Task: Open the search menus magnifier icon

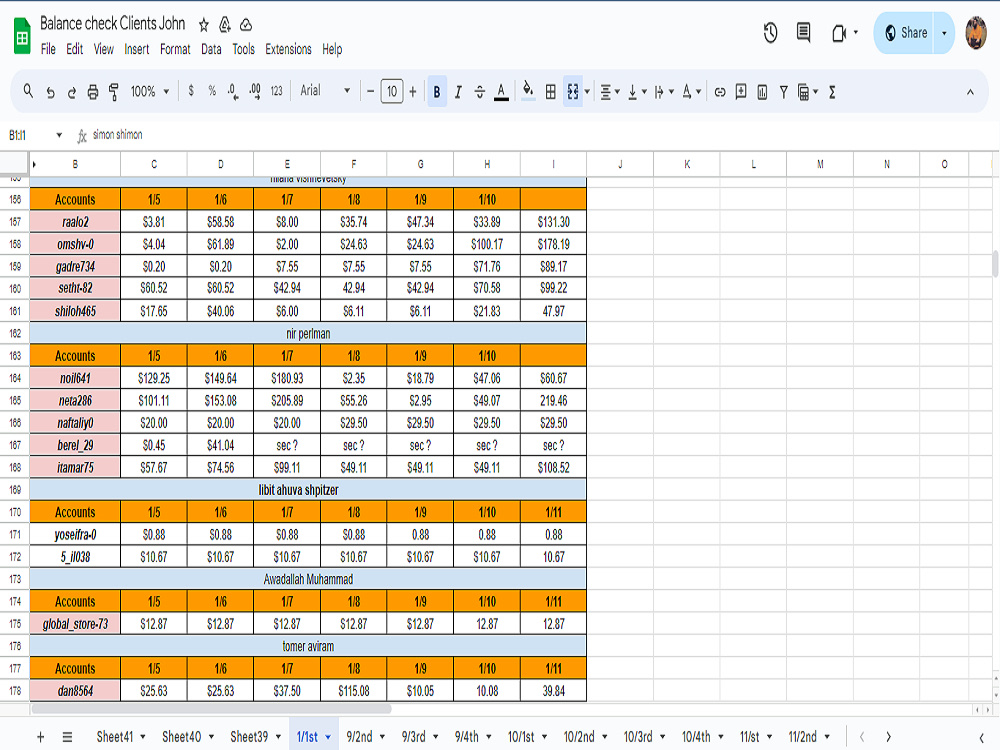Action: (28, 91)
